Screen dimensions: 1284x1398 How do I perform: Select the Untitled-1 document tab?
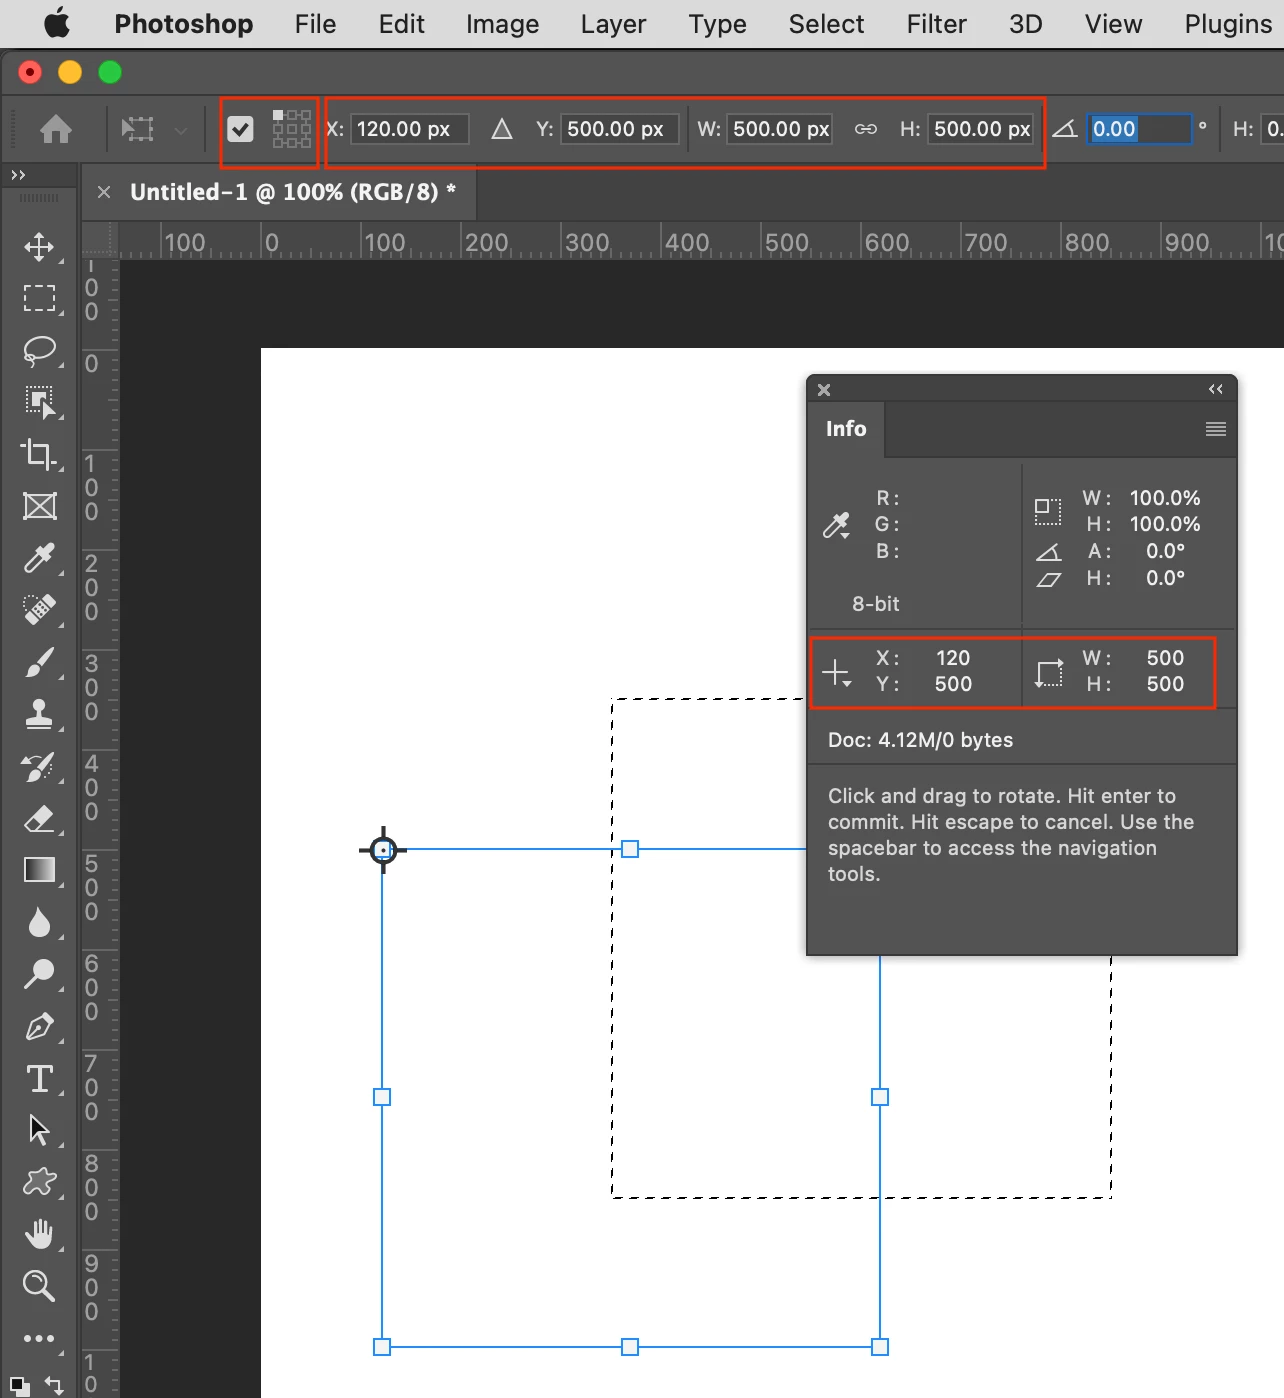(293, 192)
